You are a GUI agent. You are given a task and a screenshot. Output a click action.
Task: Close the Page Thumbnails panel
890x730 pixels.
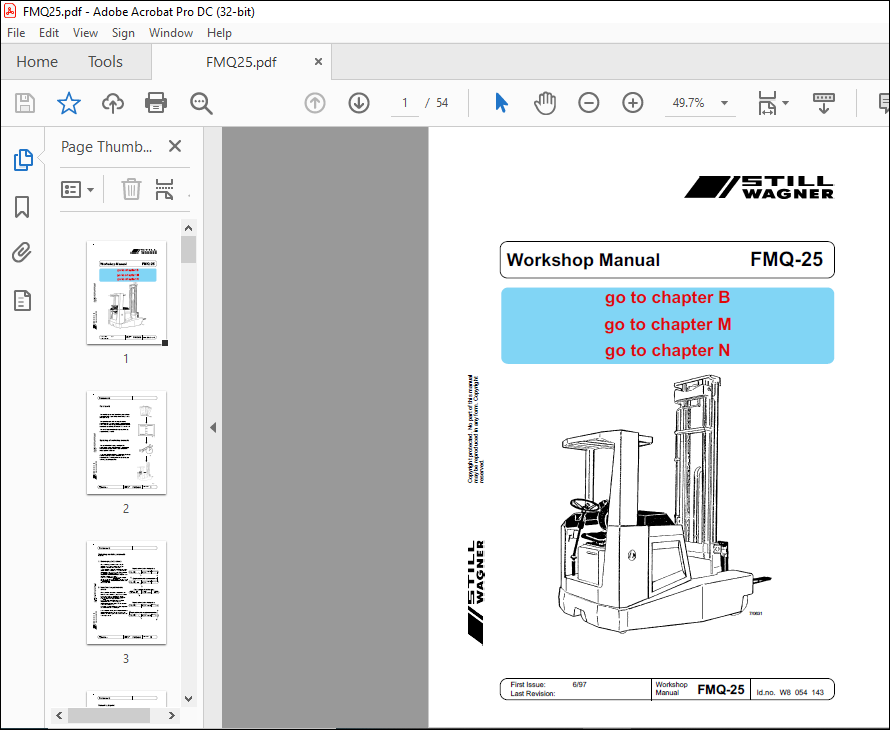pos(175,146)
